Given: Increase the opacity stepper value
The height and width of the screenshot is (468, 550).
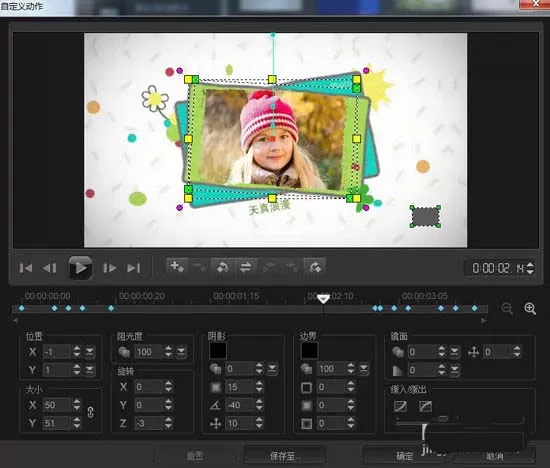Looking at the screenshot, I should tap(169, 349).
